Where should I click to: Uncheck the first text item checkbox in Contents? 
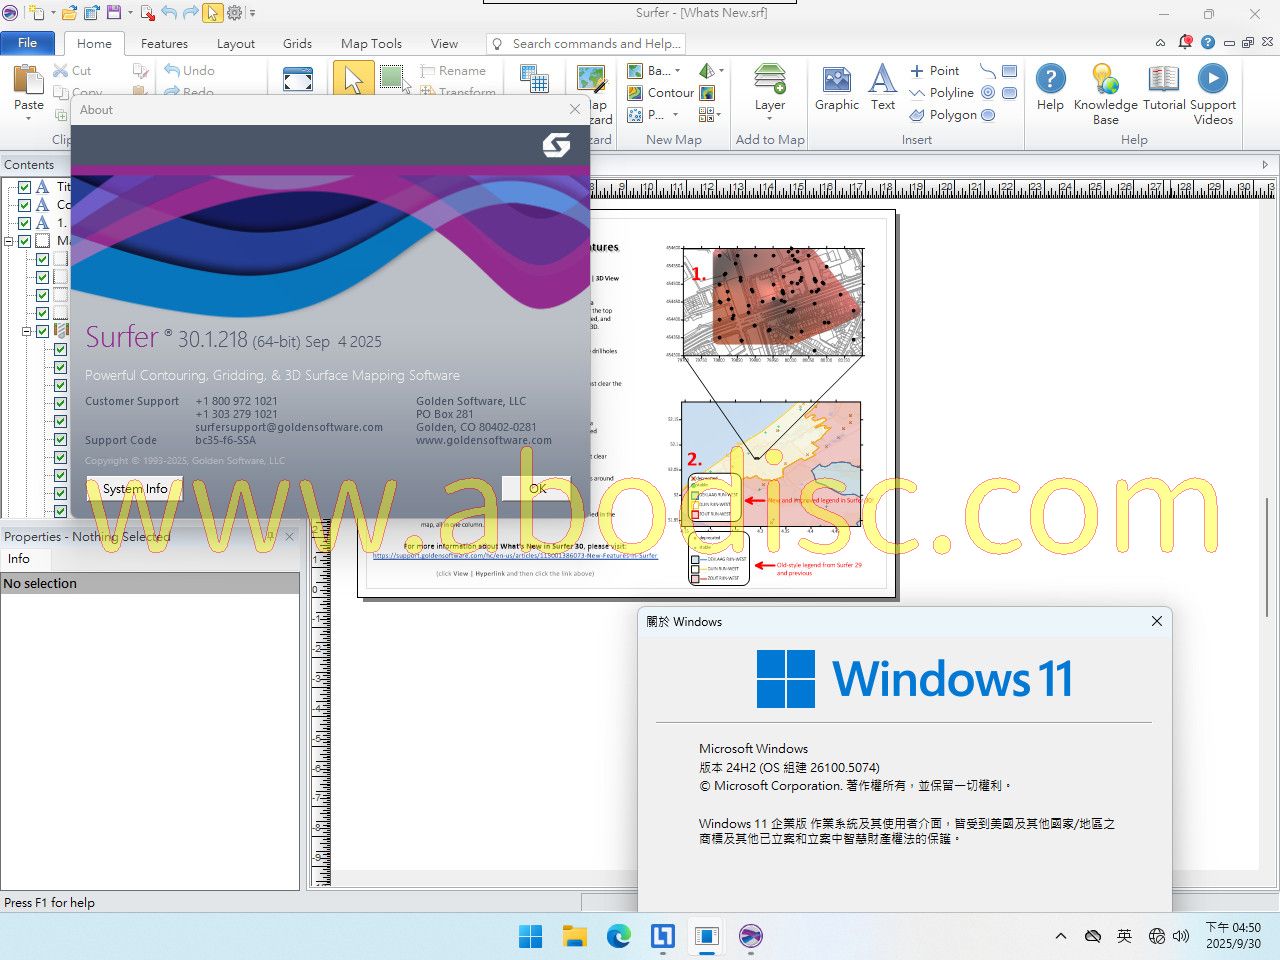pos(25,187)
